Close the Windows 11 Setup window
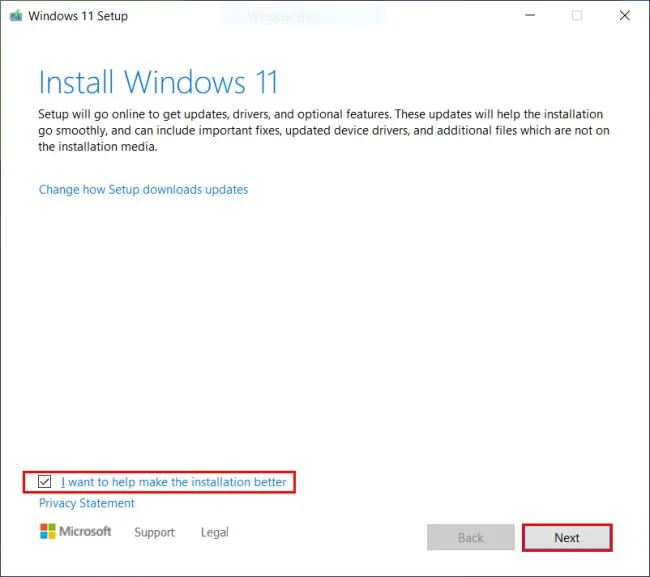Viewport: 650px width, 577px height. (625, 15)
